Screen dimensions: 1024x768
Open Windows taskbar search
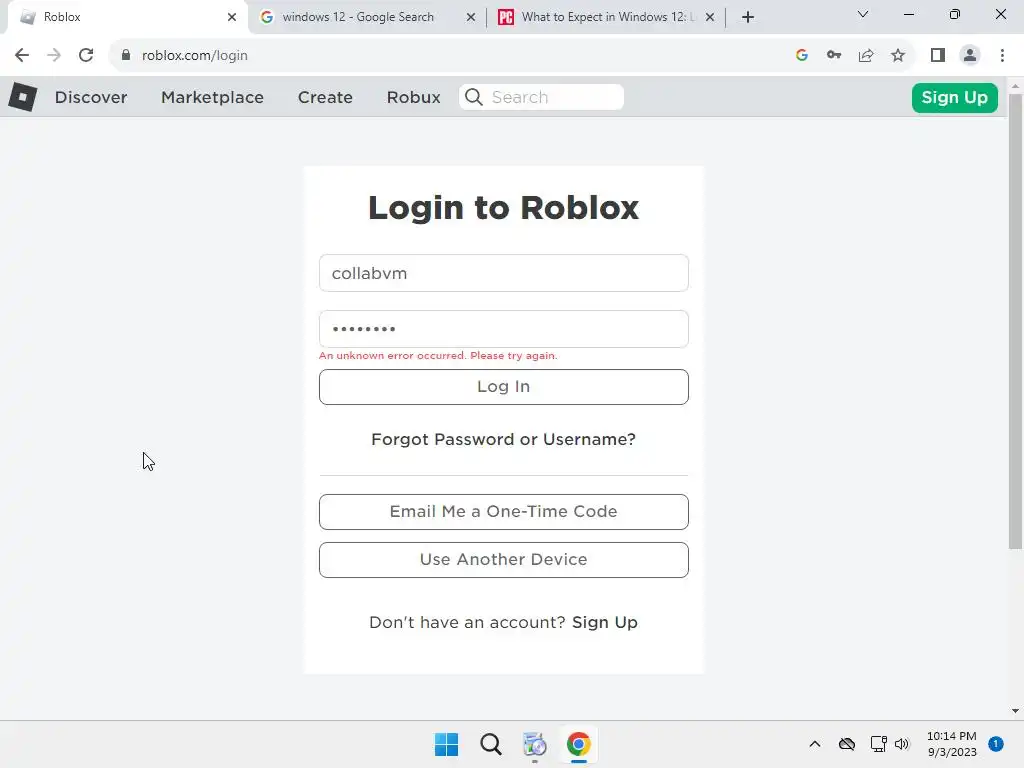click(x=490, y=744)
